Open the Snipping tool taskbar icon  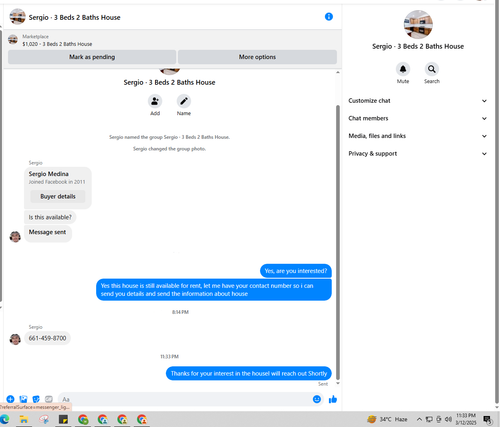click(44, 419)
